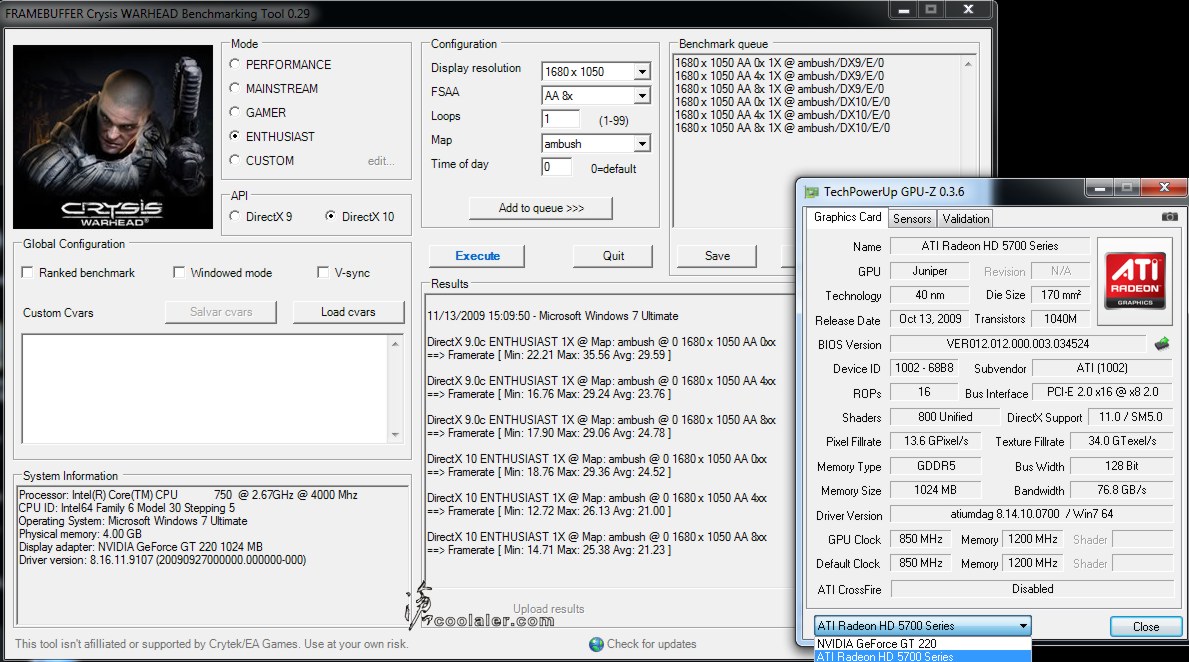Select PERFORMANCE mode
This screenshot has height=662, width=1189.
234,64
